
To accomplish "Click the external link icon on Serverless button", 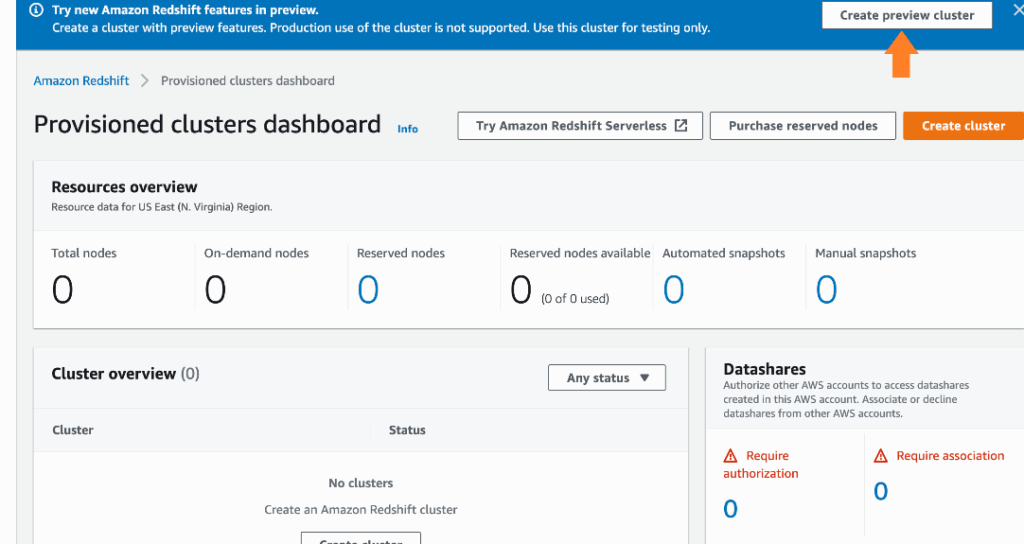I will (681, 125).
